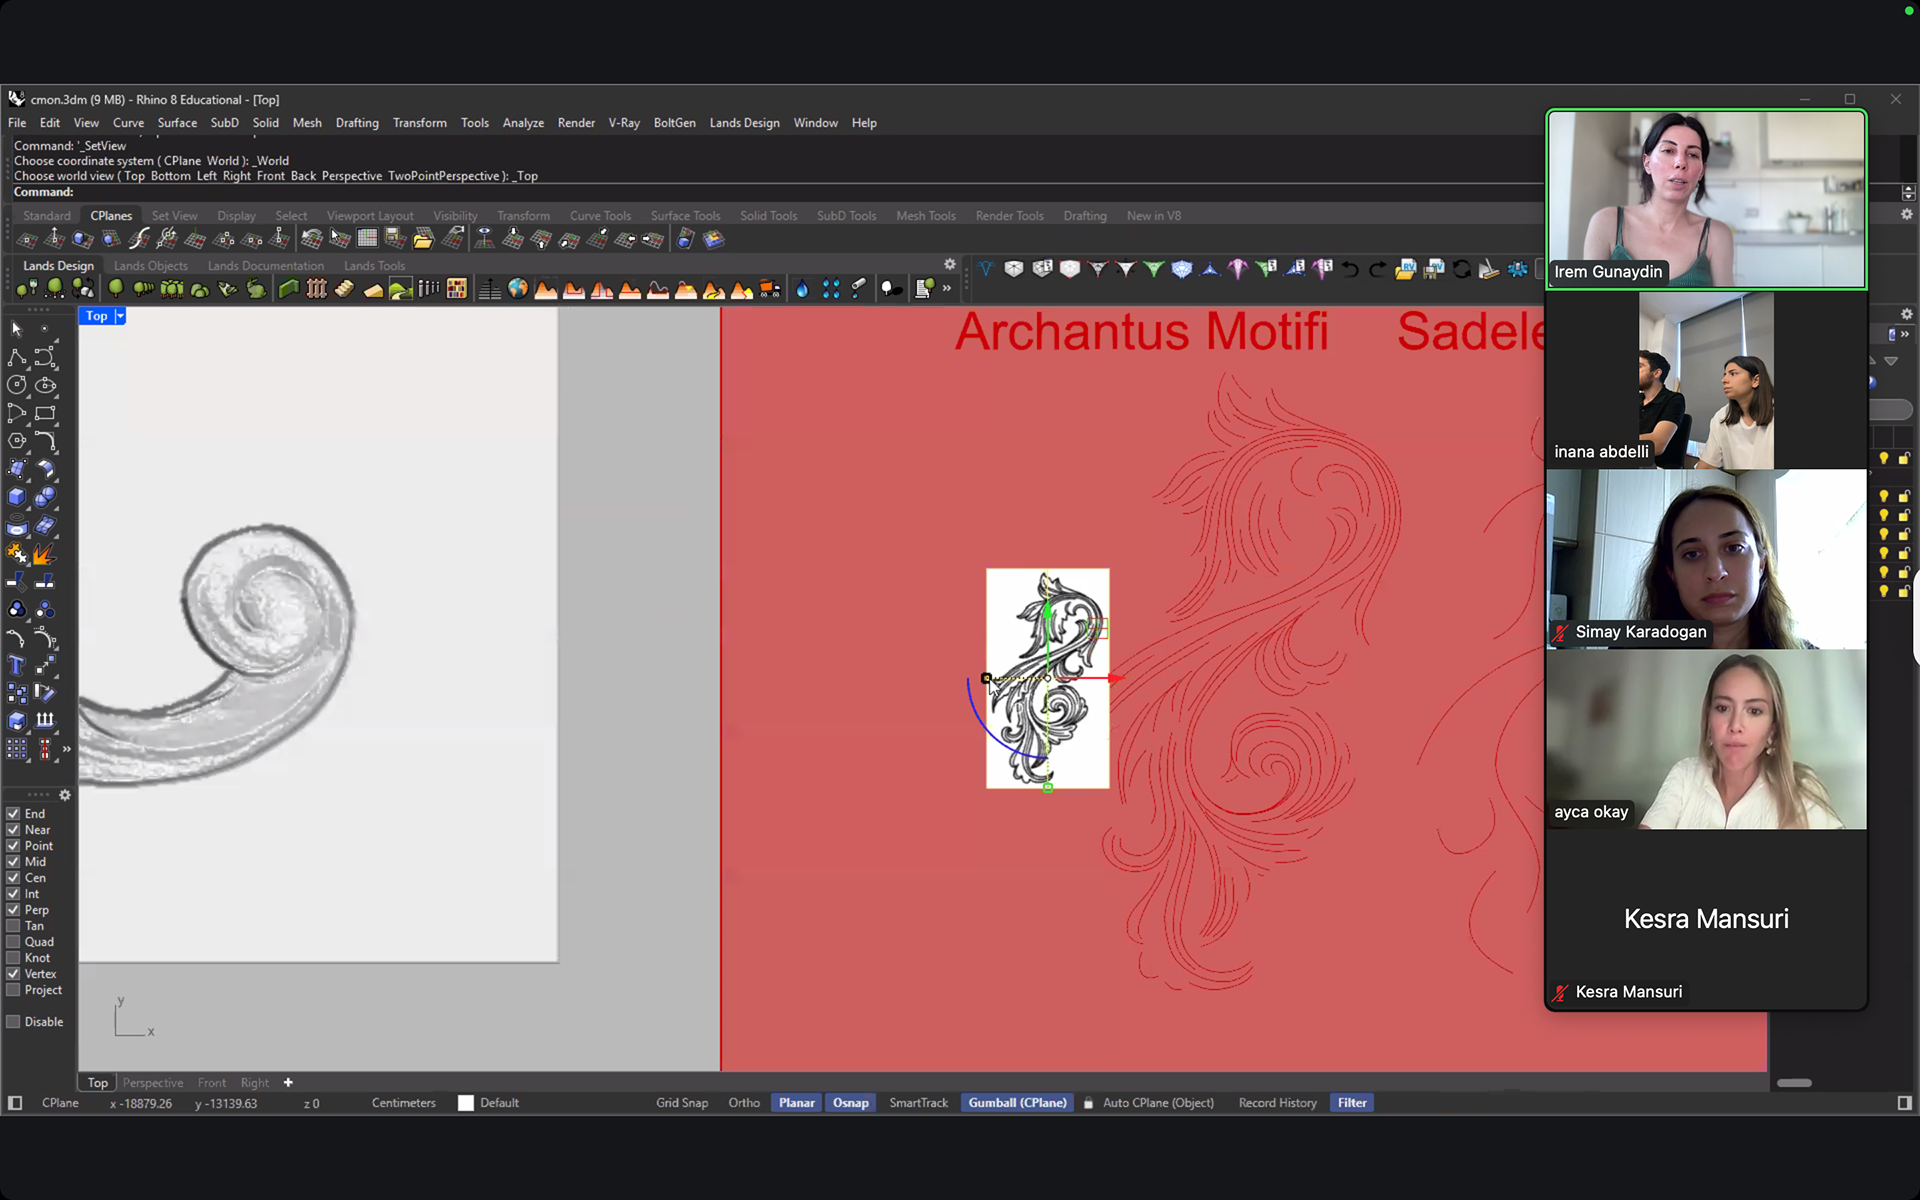Select the Box solid tool
Viewport: 1920px width, 1200px height.
click(x=16, y=497)
